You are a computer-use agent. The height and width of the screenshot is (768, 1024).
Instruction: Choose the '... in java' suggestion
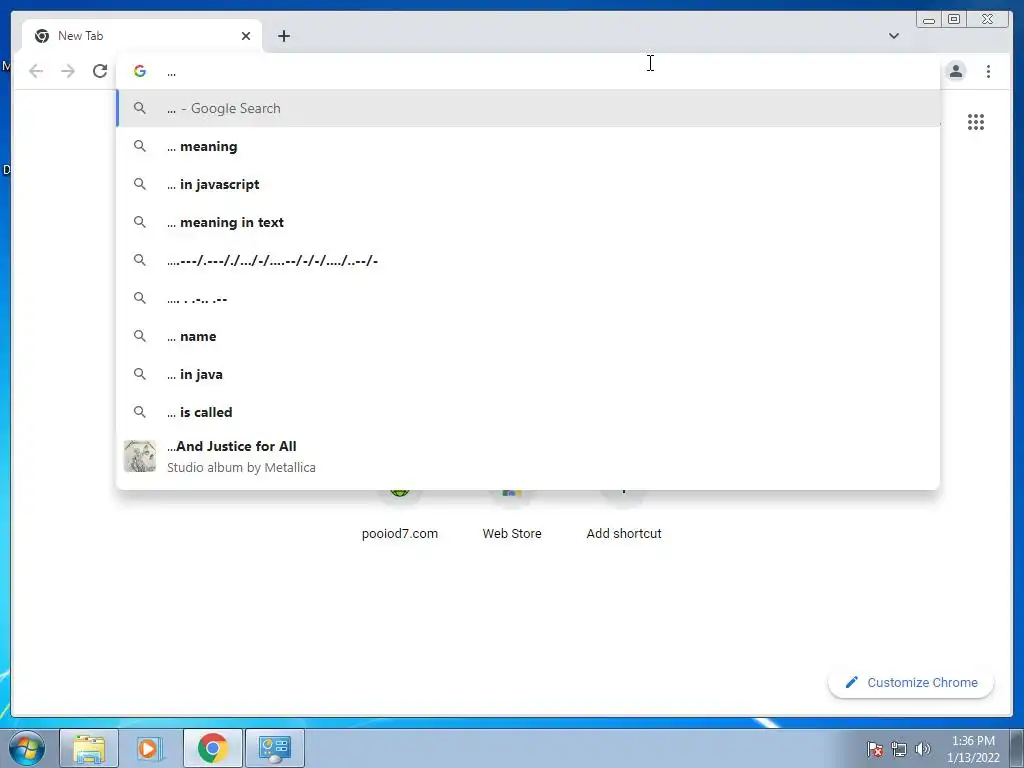pos(528,374)
